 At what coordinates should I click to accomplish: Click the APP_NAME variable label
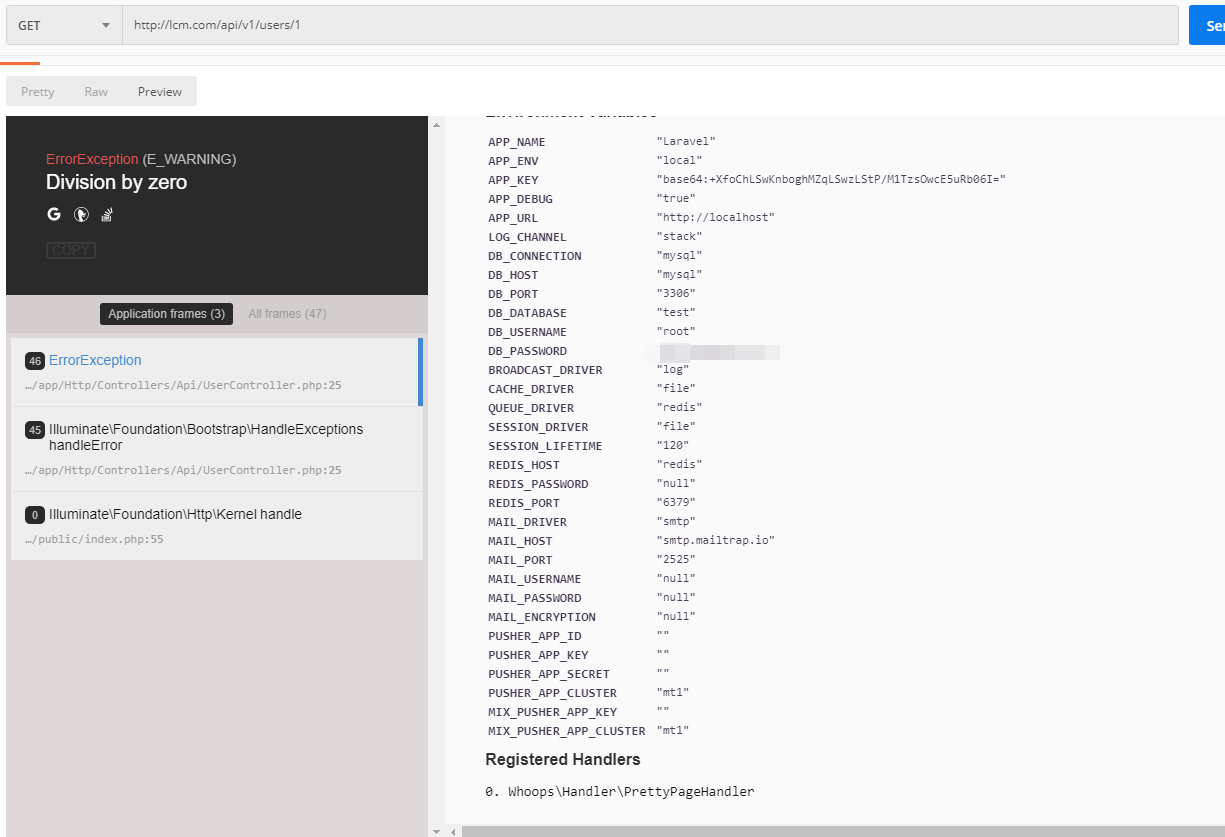[x=517, y=142]
